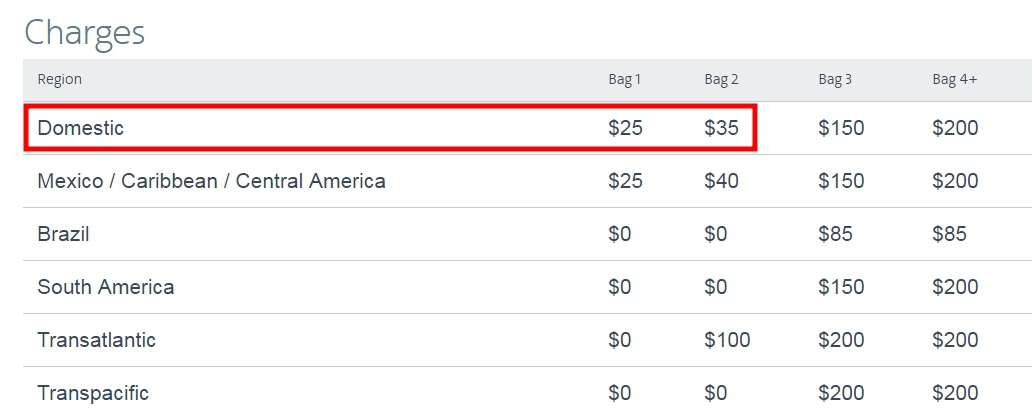Click Transpacific Bag 4+ fee $200
The width and height of the screenshot is (1033, 419).
(x=955, y=393)
